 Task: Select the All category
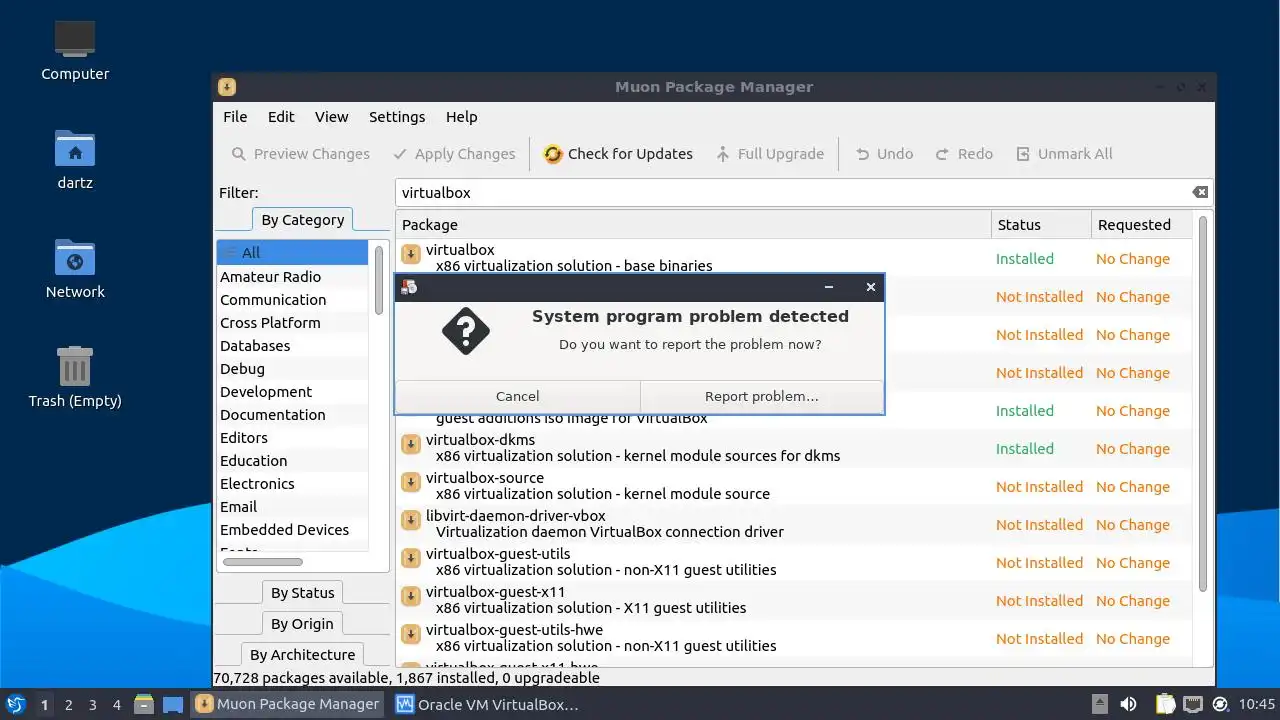click(x=292, y=253)
